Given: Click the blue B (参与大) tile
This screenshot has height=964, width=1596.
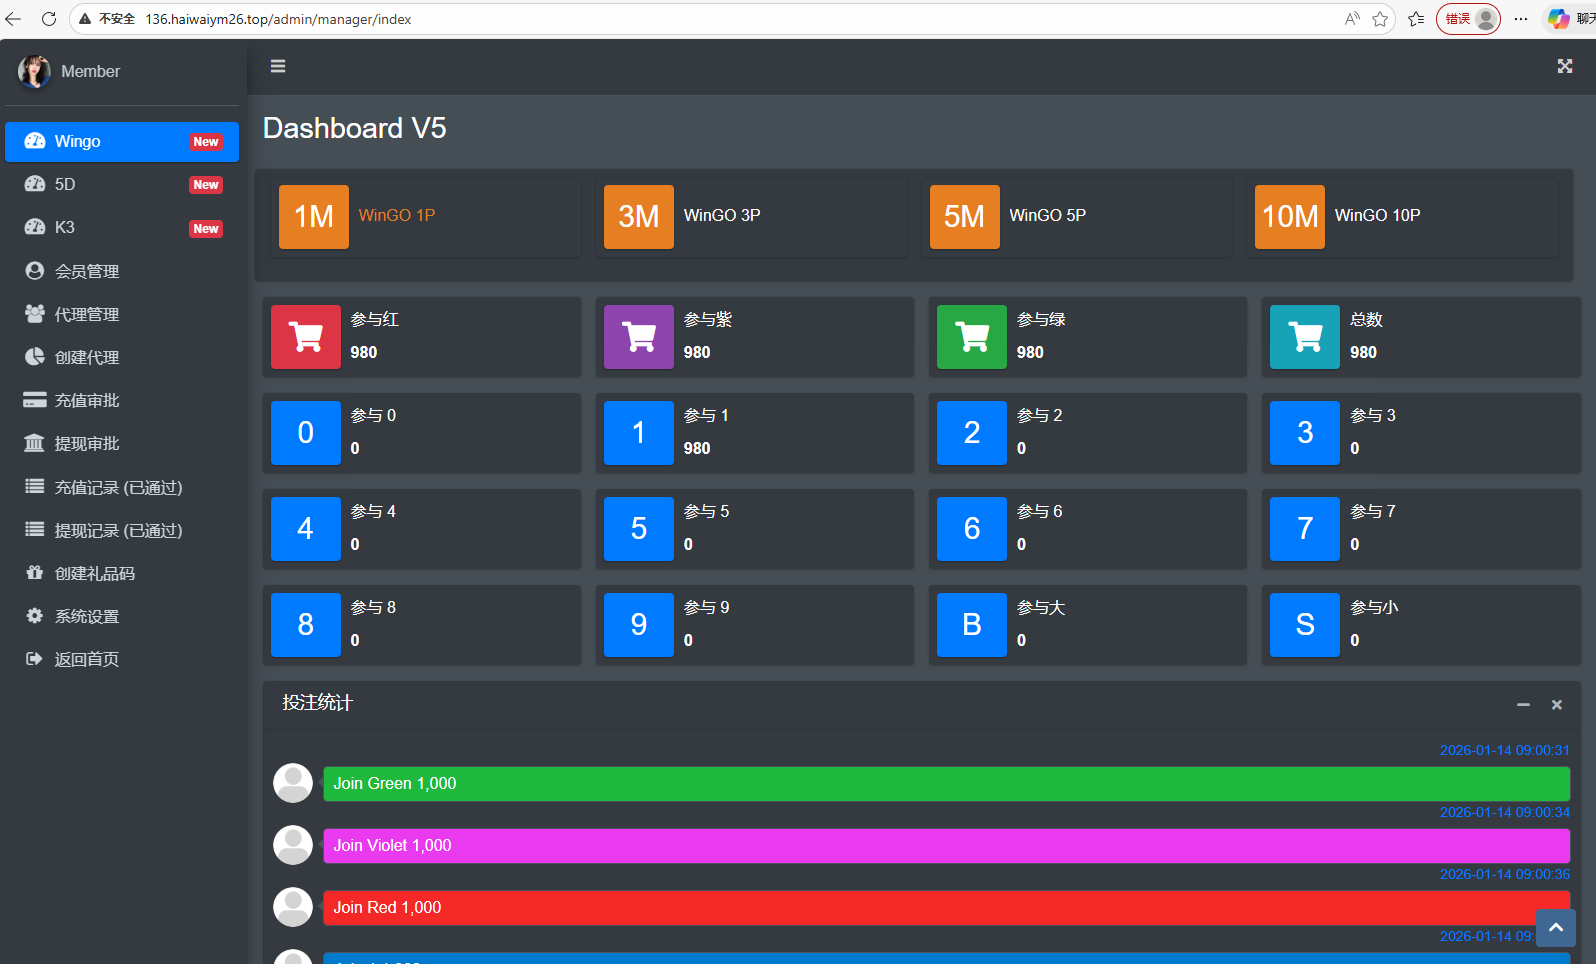Looking at the screenshot, I should coord(972,625).
